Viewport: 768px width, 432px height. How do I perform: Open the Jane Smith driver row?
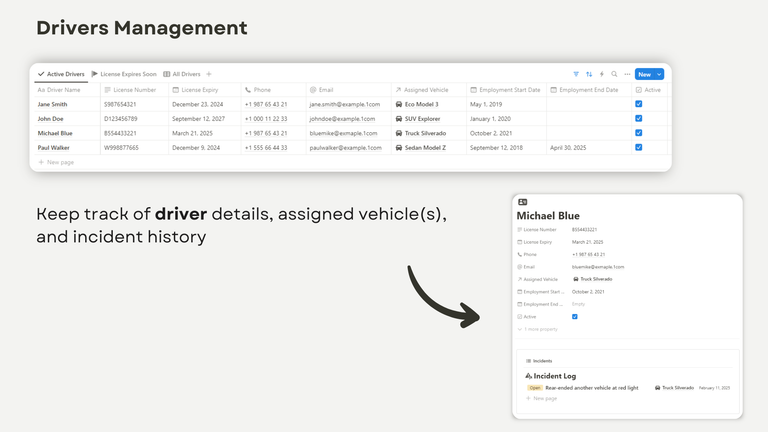pos(52,104)
